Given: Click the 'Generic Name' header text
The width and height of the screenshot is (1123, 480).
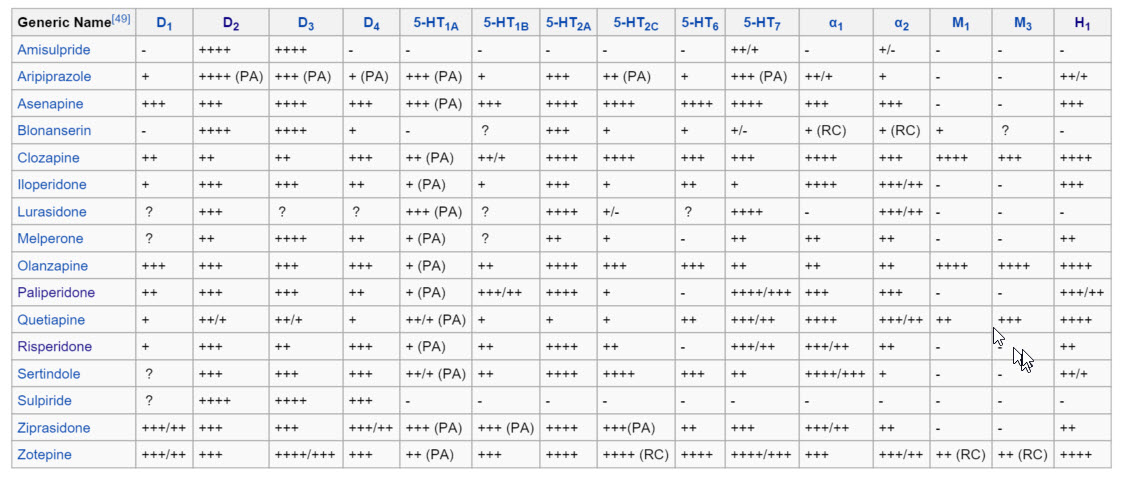Looking at the screenshot, I should pyautogui.click(x=64, y=22).
